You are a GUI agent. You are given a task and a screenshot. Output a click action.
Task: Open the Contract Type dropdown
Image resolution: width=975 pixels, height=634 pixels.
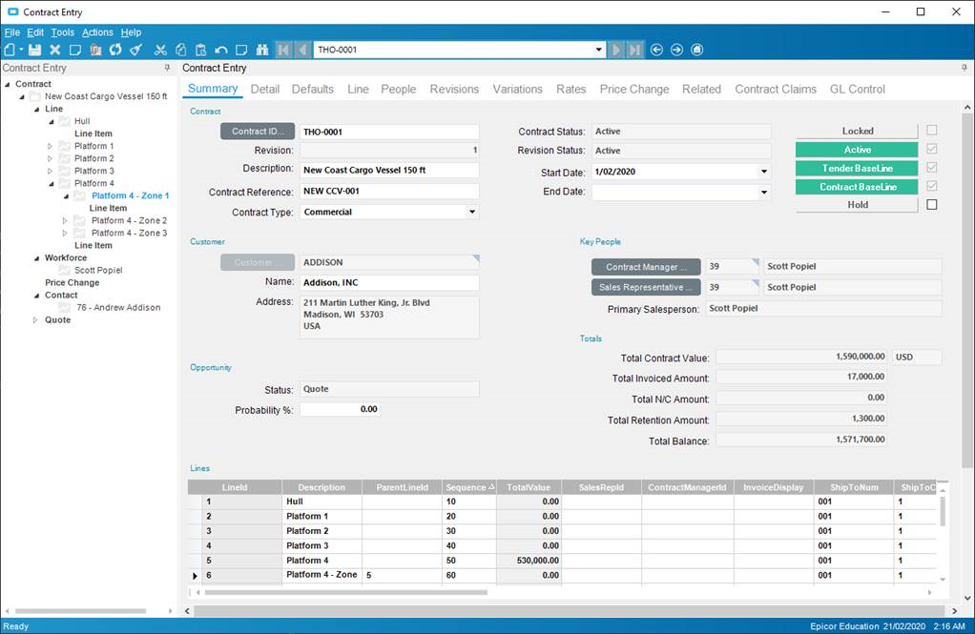tap(473, 212)
